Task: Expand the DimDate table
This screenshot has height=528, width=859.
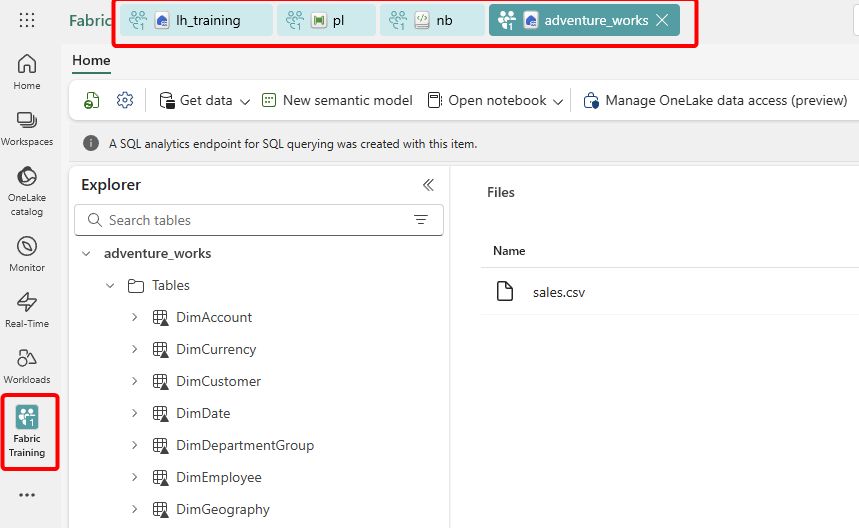Action: point(135,413)
